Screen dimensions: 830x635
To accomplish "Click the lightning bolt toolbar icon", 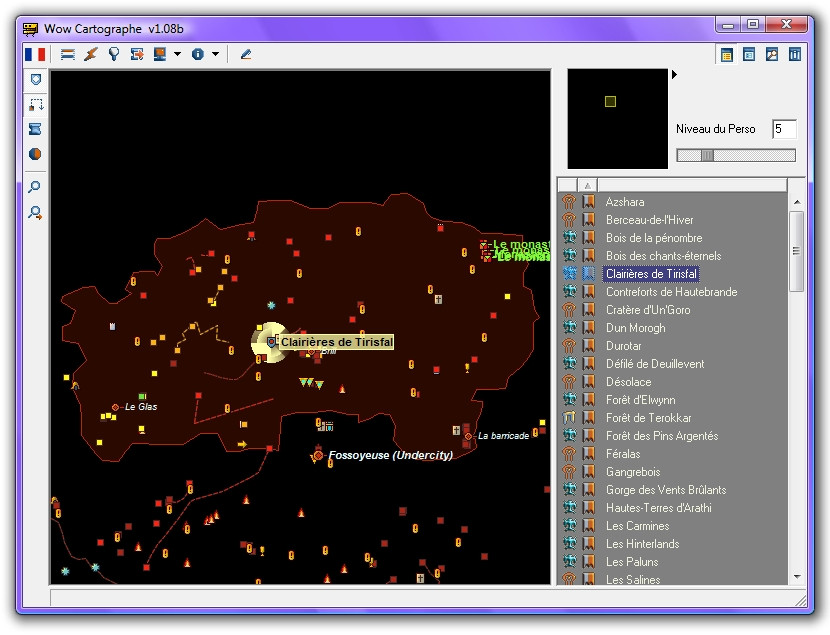I will pos(91,54).
